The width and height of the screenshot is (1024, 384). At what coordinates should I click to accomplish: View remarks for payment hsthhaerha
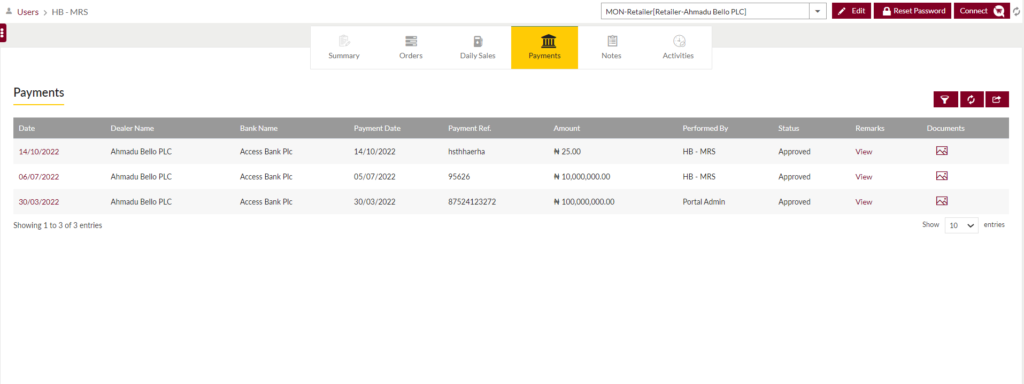tap(863, 152)
